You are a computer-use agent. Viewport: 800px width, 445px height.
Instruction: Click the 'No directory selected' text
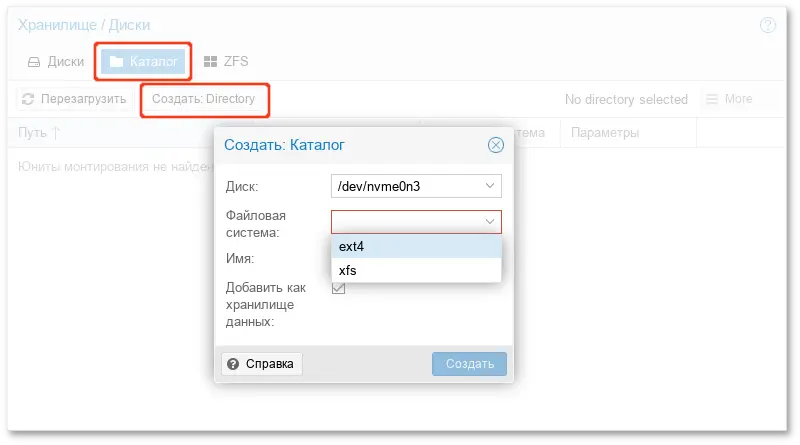[x=626, y=100]
